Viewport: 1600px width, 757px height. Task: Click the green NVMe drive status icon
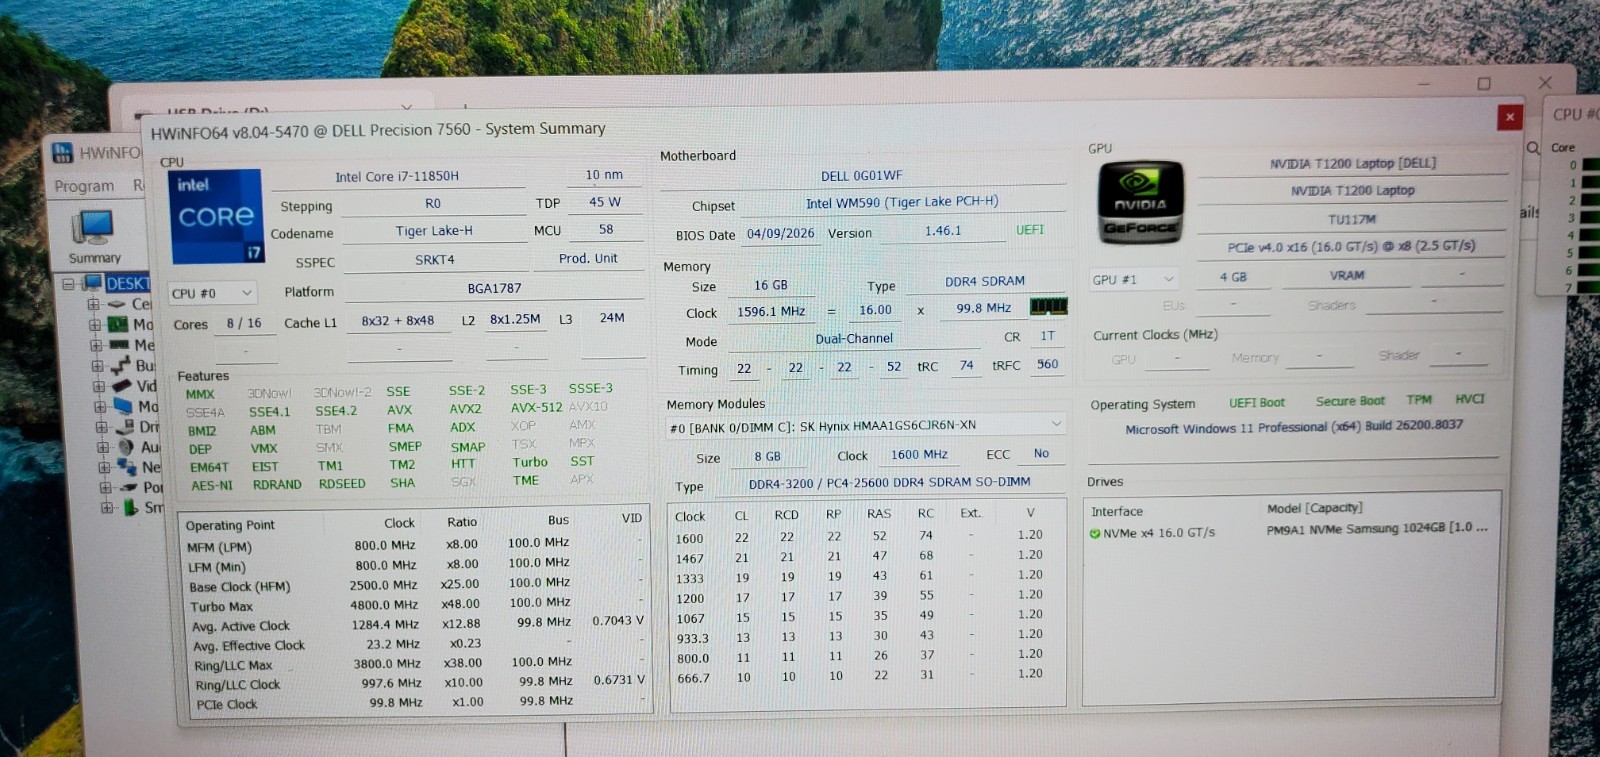click(x=1095, y=534)
